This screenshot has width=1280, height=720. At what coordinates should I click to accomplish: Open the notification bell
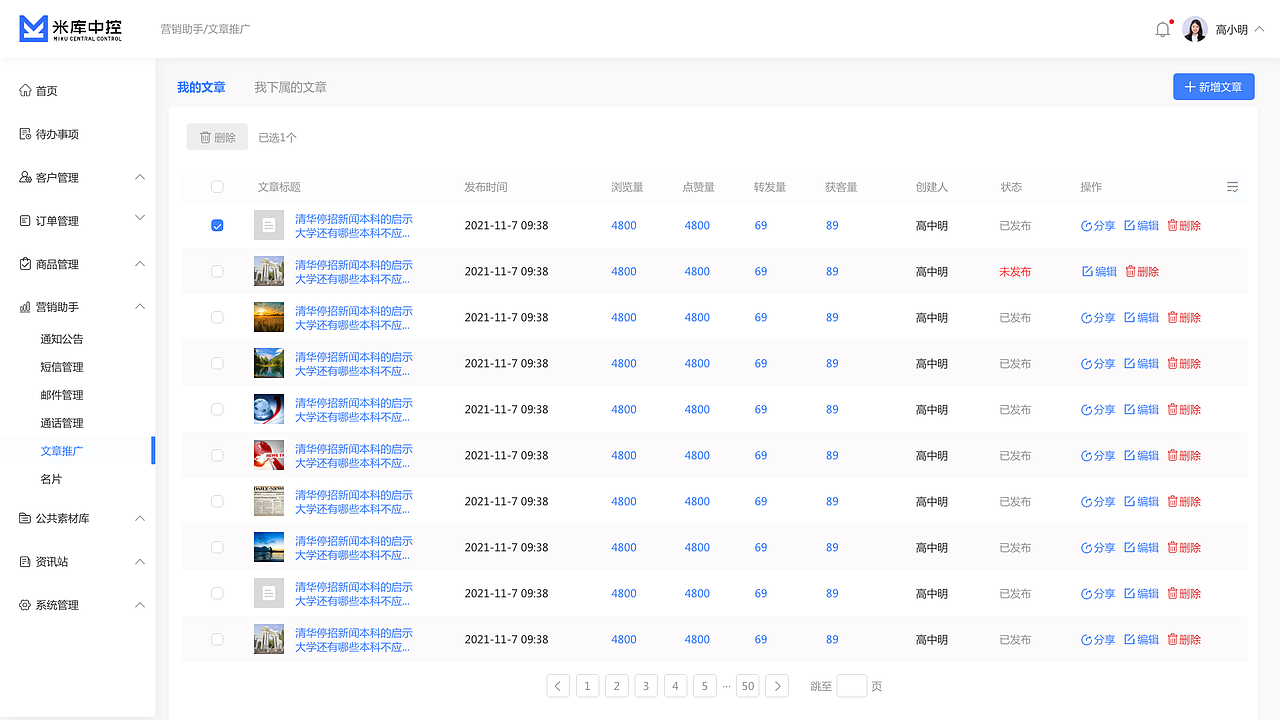(x=1162, y=30)
